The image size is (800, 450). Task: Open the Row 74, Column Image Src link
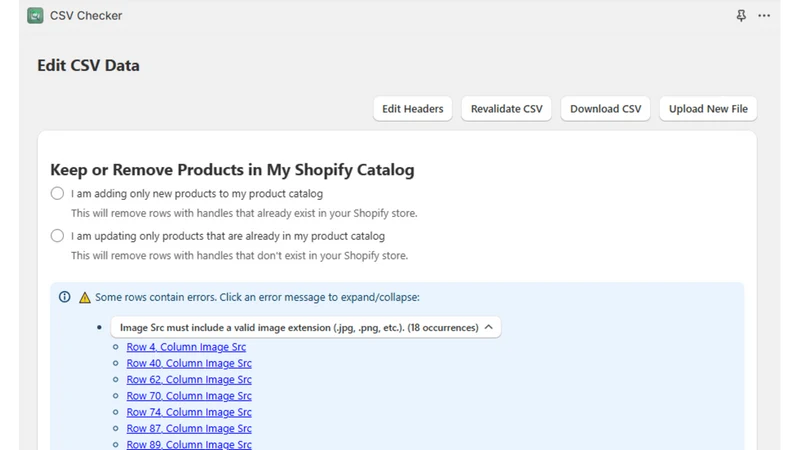pyautogui.click(x=189, y=412)
